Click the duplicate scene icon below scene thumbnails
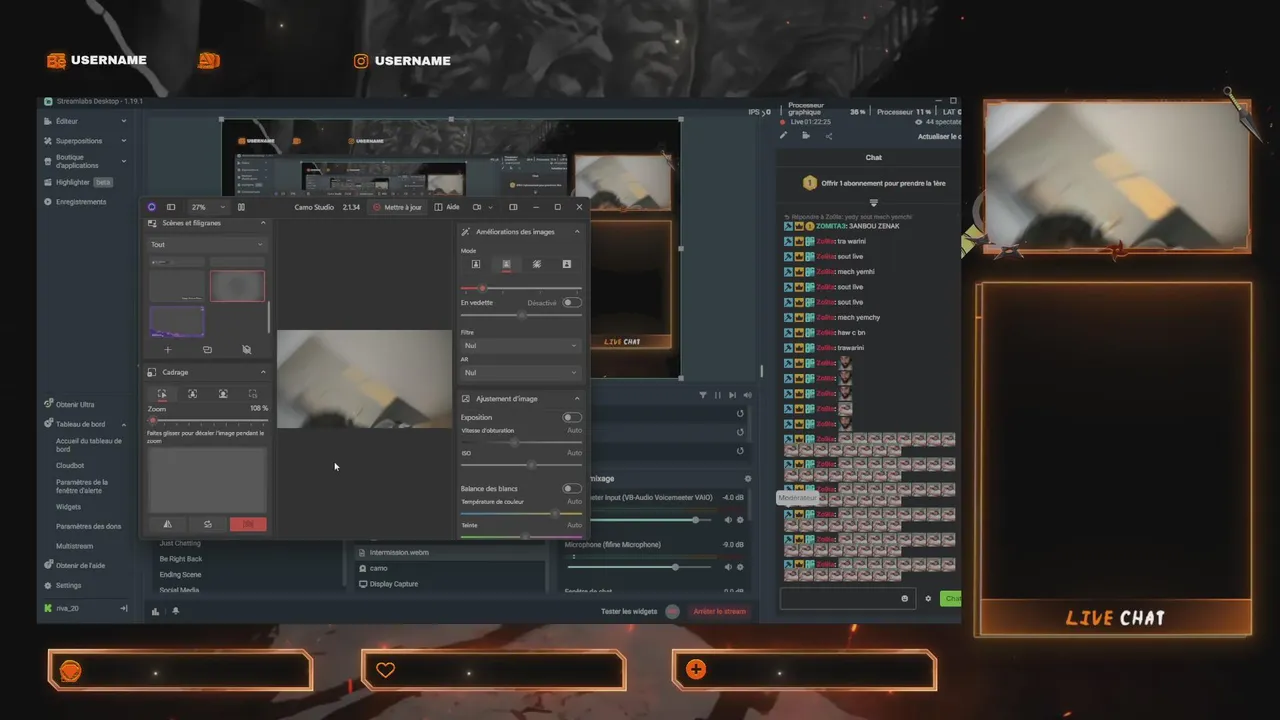The width and height of the screenshot is (1280, 720). [x=207, y=350]
